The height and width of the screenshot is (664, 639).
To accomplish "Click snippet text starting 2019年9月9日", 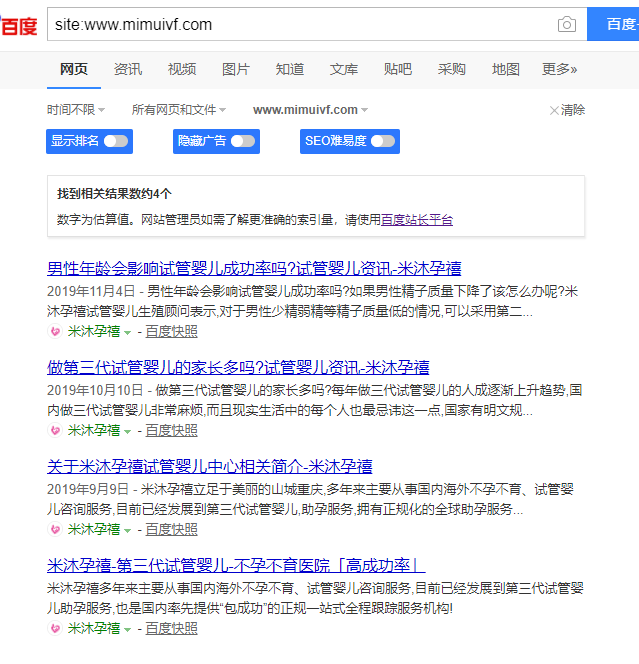I will 310,499.
